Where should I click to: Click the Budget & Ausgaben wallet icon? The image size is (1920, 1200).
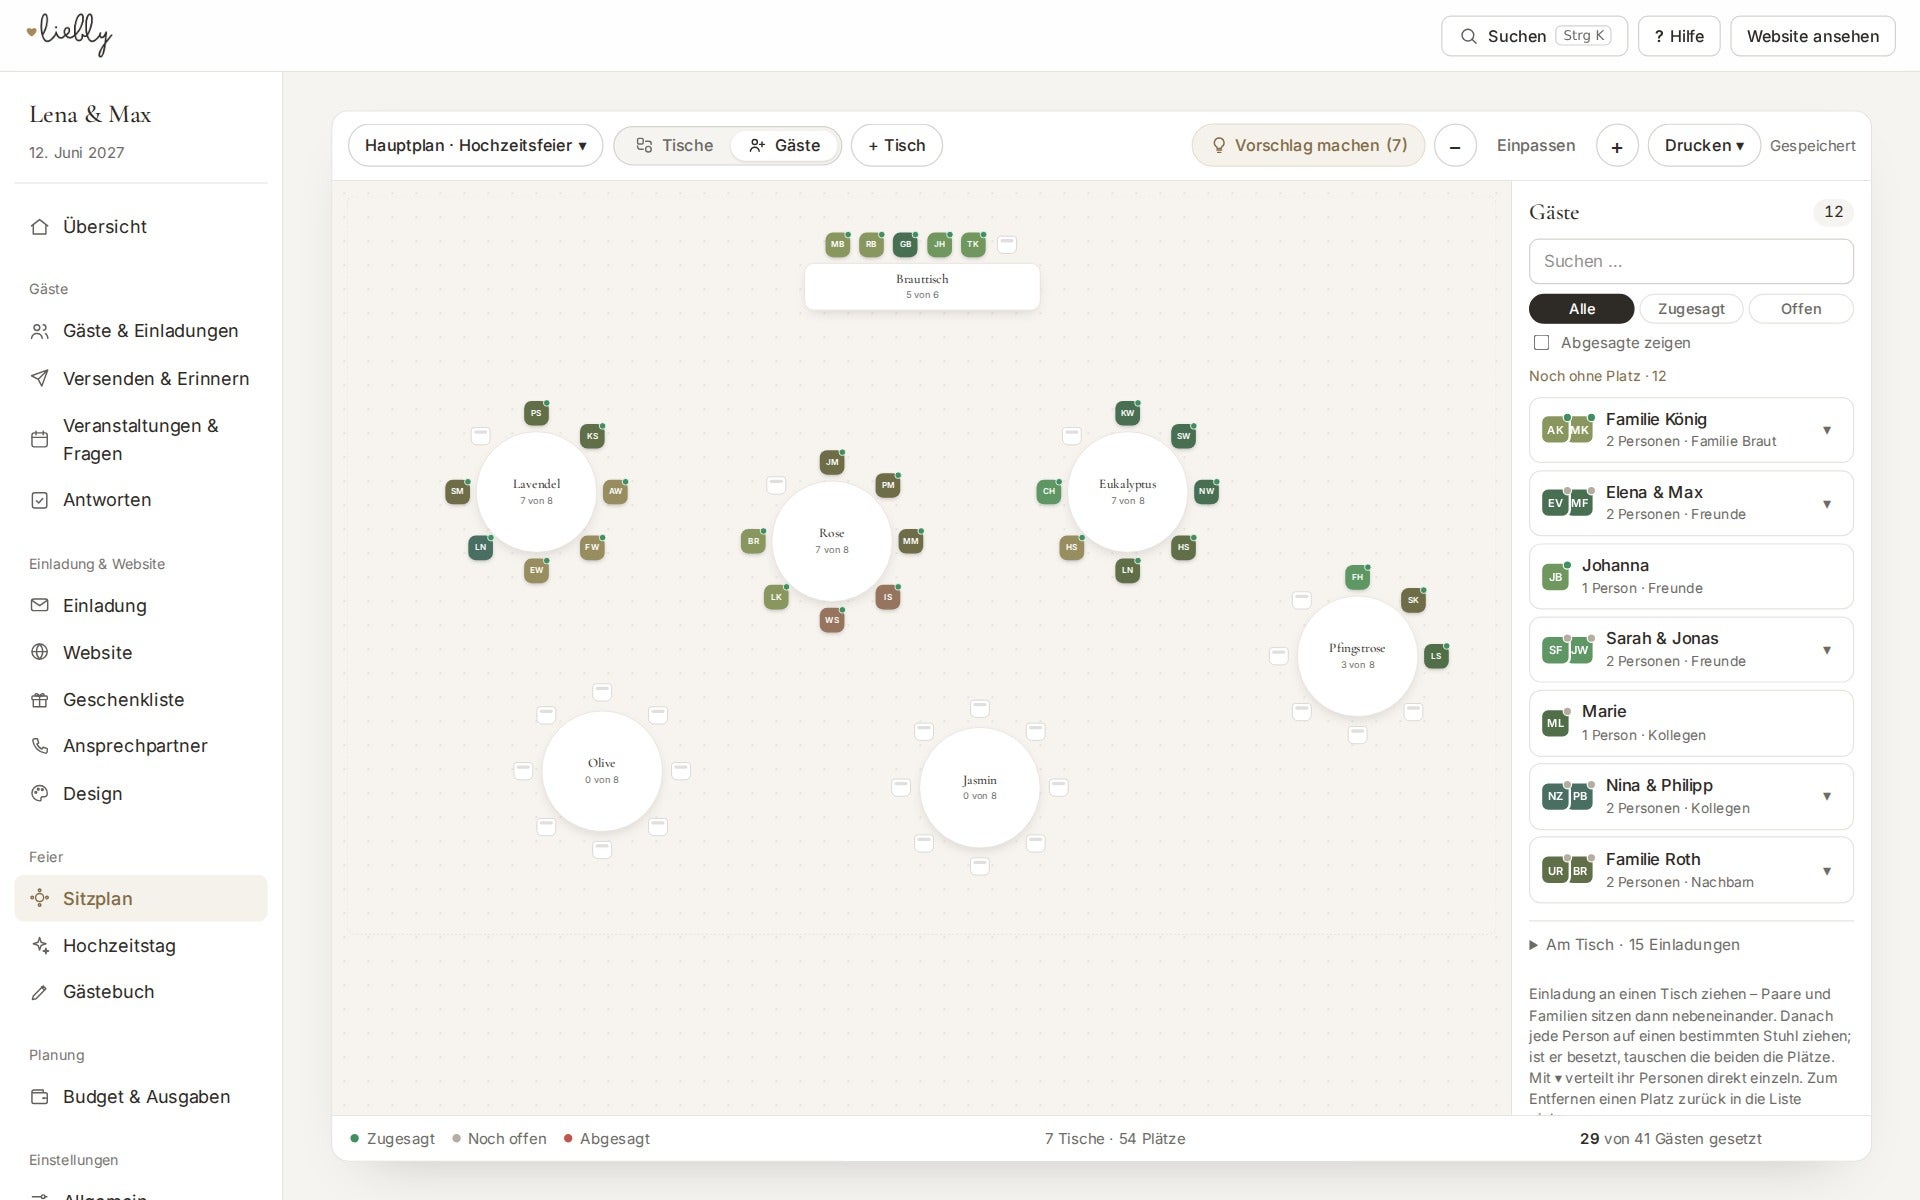pos(40,1097)
